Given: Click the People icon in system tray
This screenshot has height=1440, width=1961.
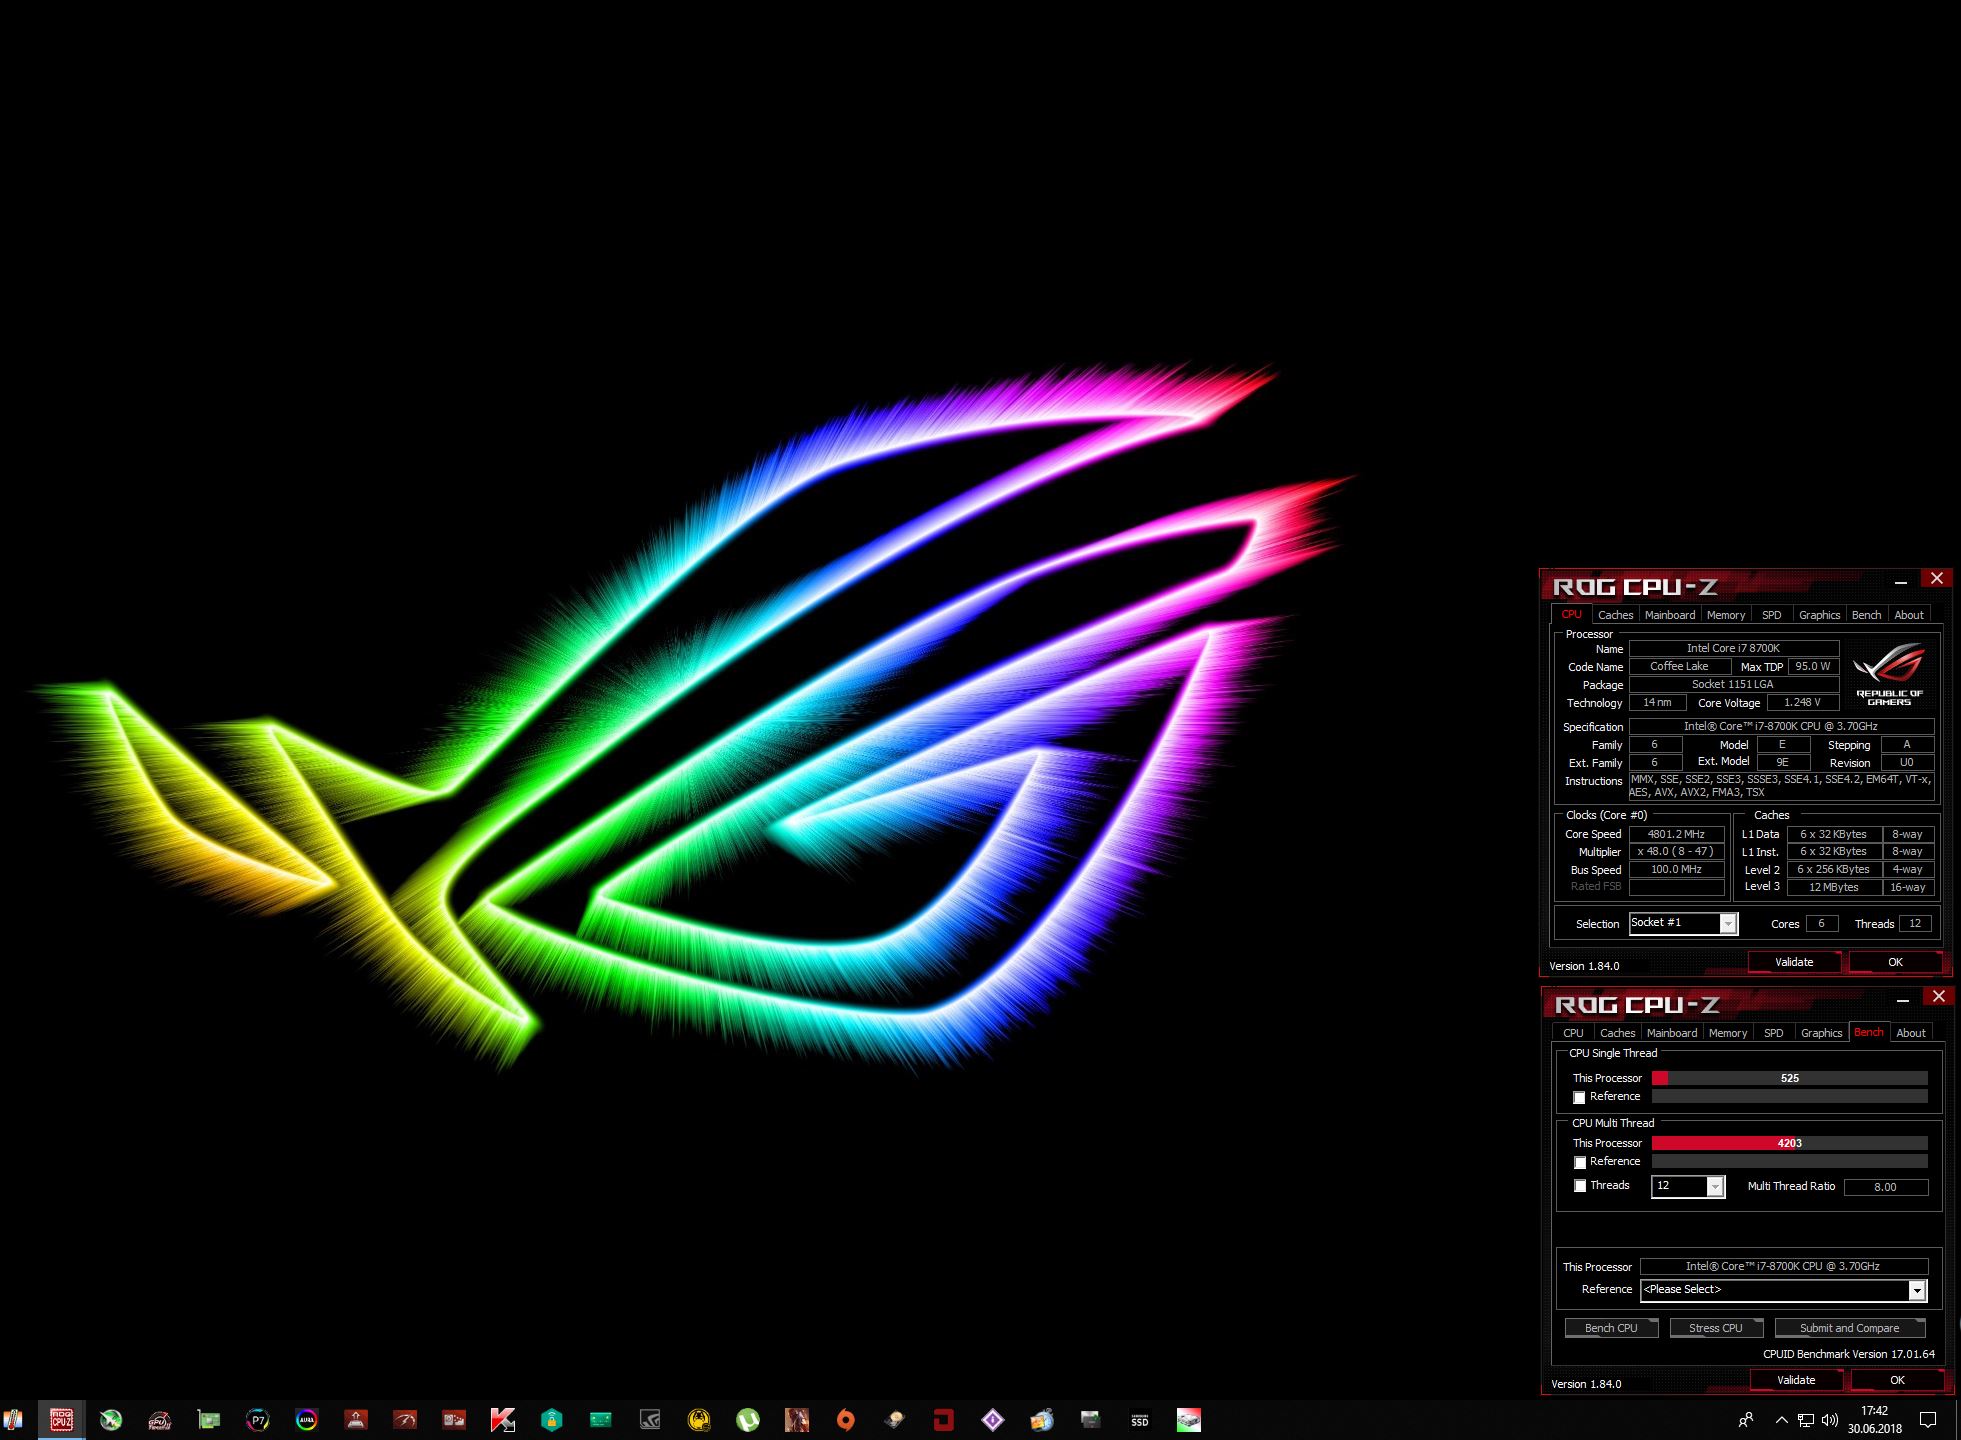Looking at the screenshot, I should (1746, 1420).
